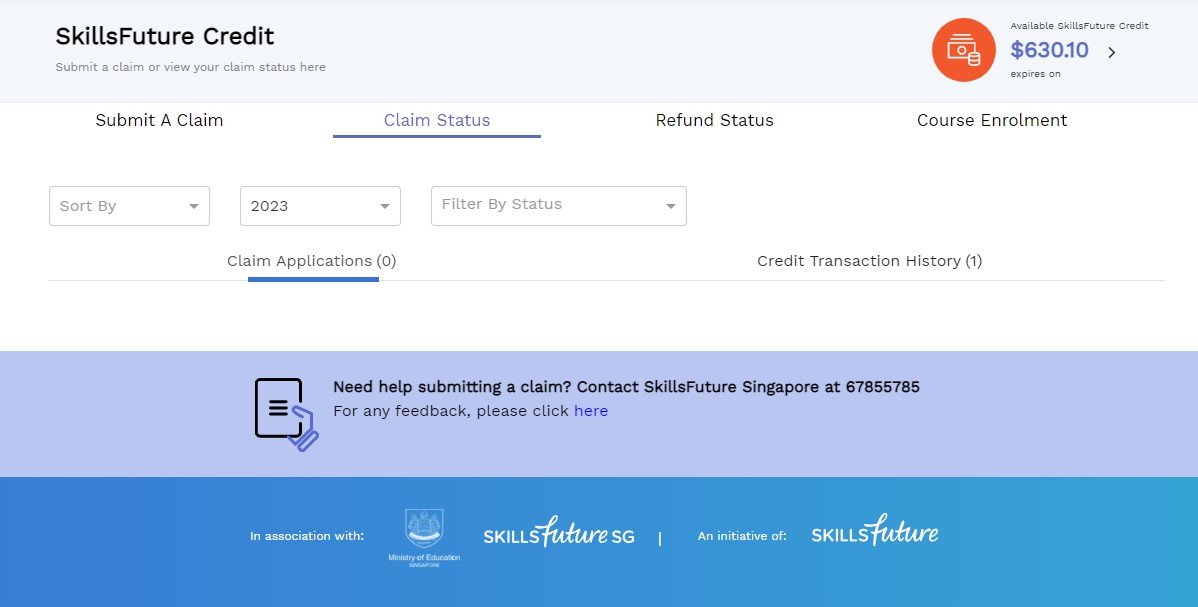Click the $630.10 available credit amount
Image resolution: width=1198 pixels, height=607 pixels.
(1049, 50)
